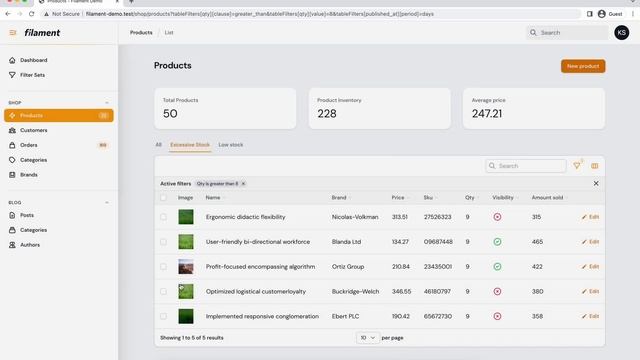Open the Ergonomic didactic flexibility product
640x360 pixels.
[x=246, y=217]
